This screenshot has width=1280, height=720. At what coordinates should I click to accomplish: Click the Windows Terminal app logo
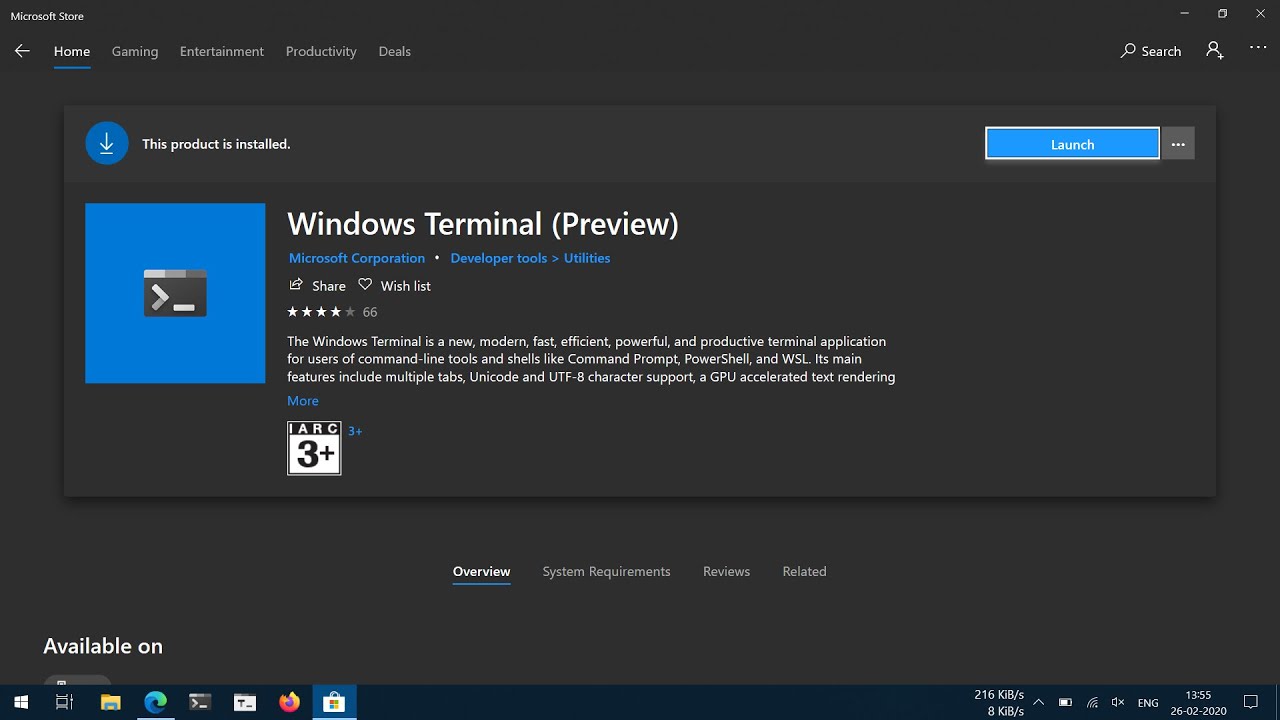point(175,293)
